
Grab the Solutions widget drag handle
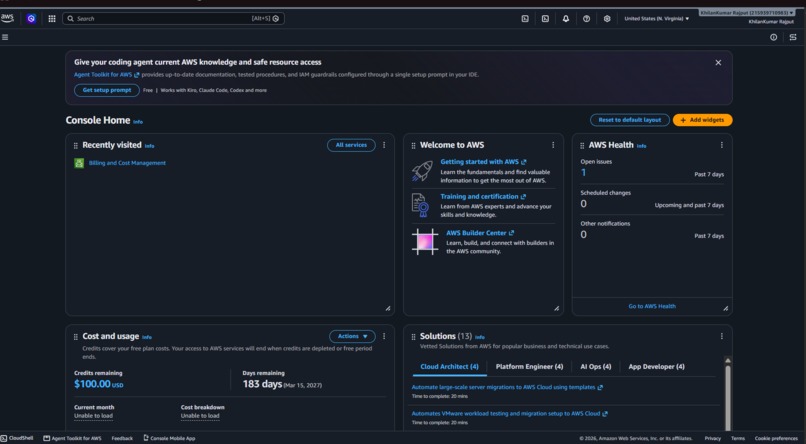413,337
